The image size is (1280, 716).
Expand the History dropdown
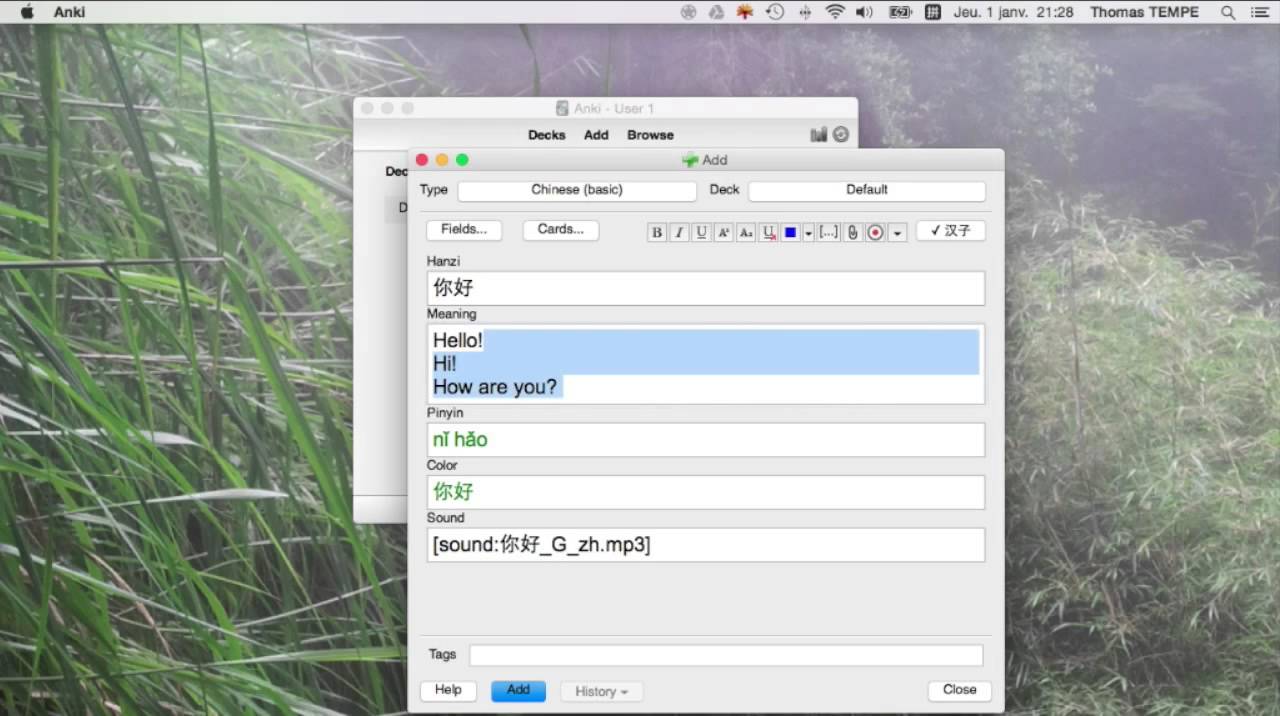pyautogui.click(x=602, y=691)
